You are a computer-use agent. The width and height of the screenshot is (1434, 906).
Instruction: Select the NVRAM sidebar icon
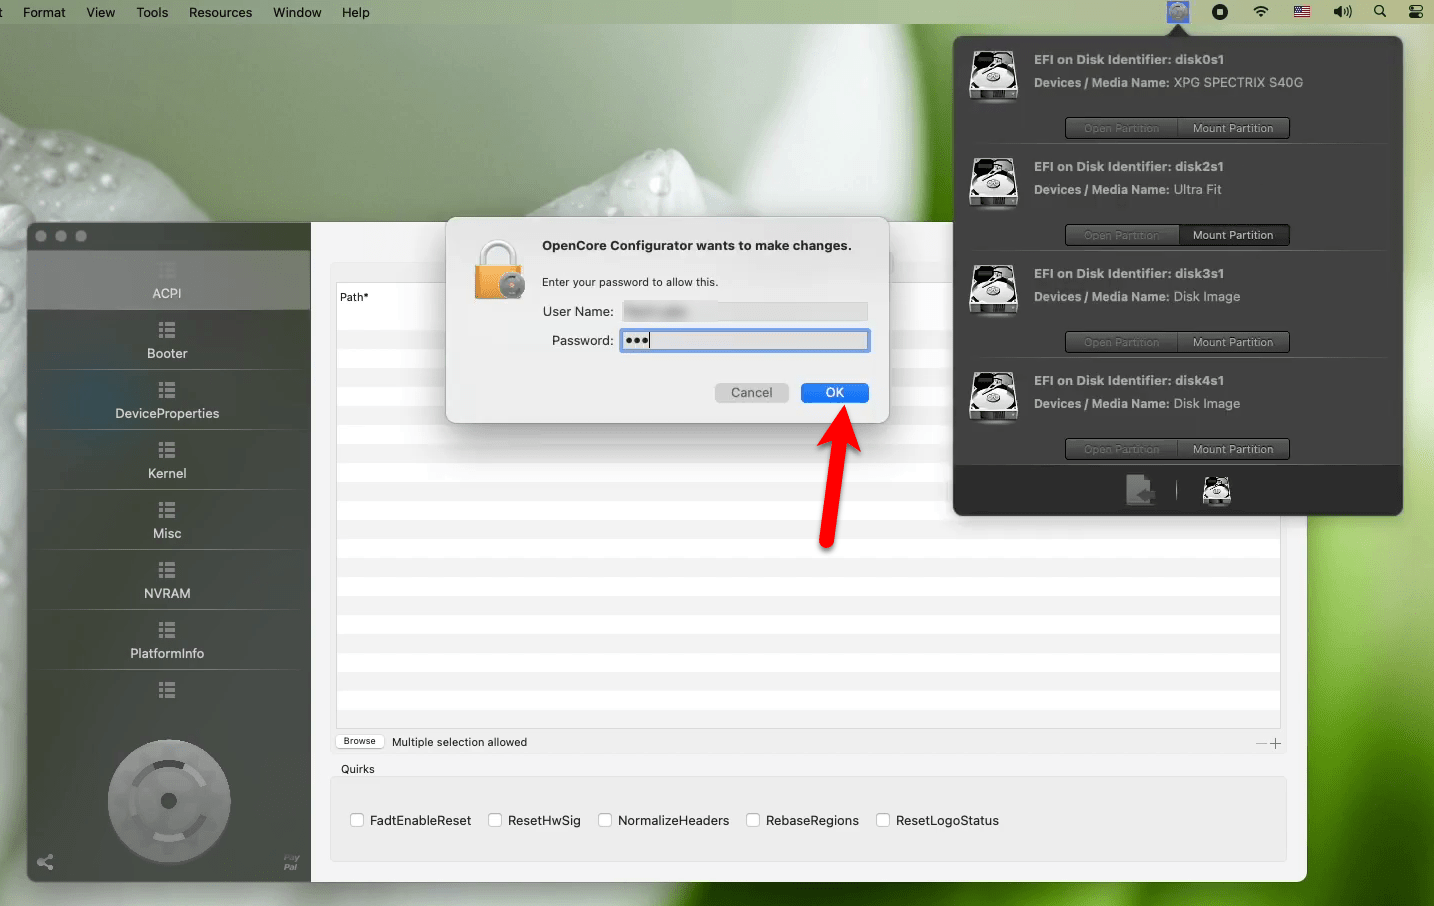(x=167, y=570)
